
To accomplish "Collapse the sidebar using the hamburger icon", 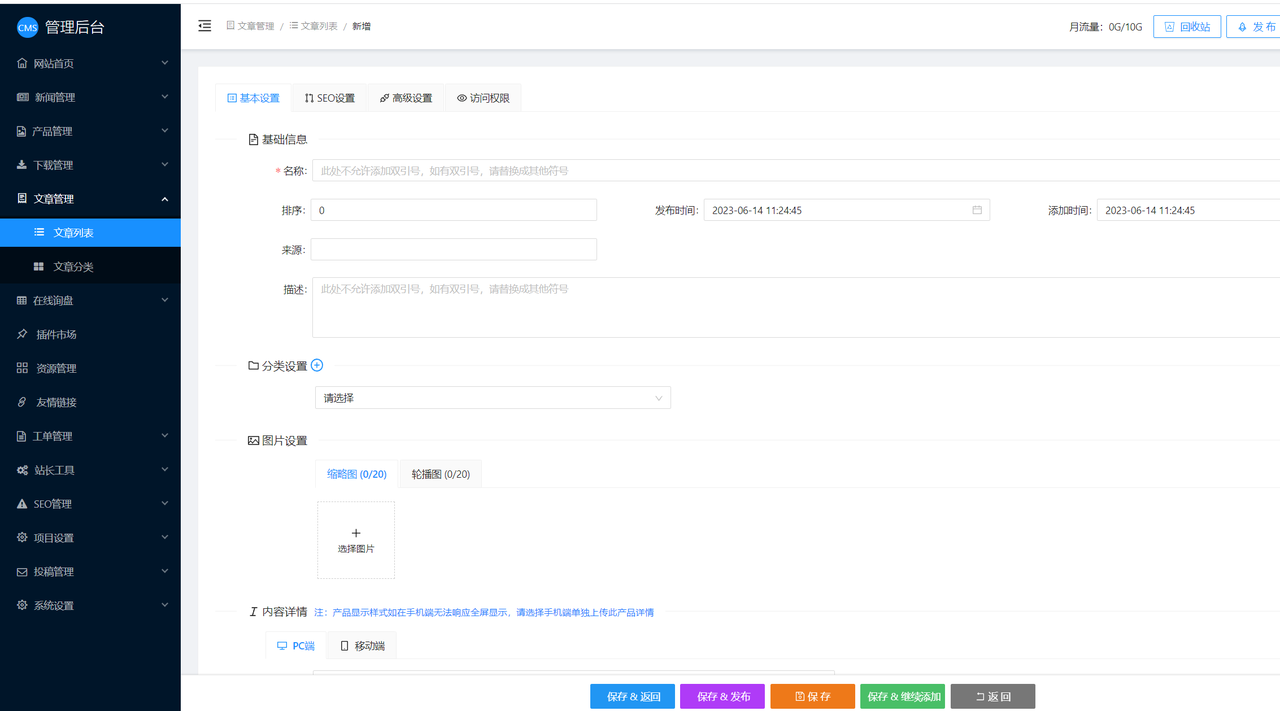I will click(x=204, y=26).
